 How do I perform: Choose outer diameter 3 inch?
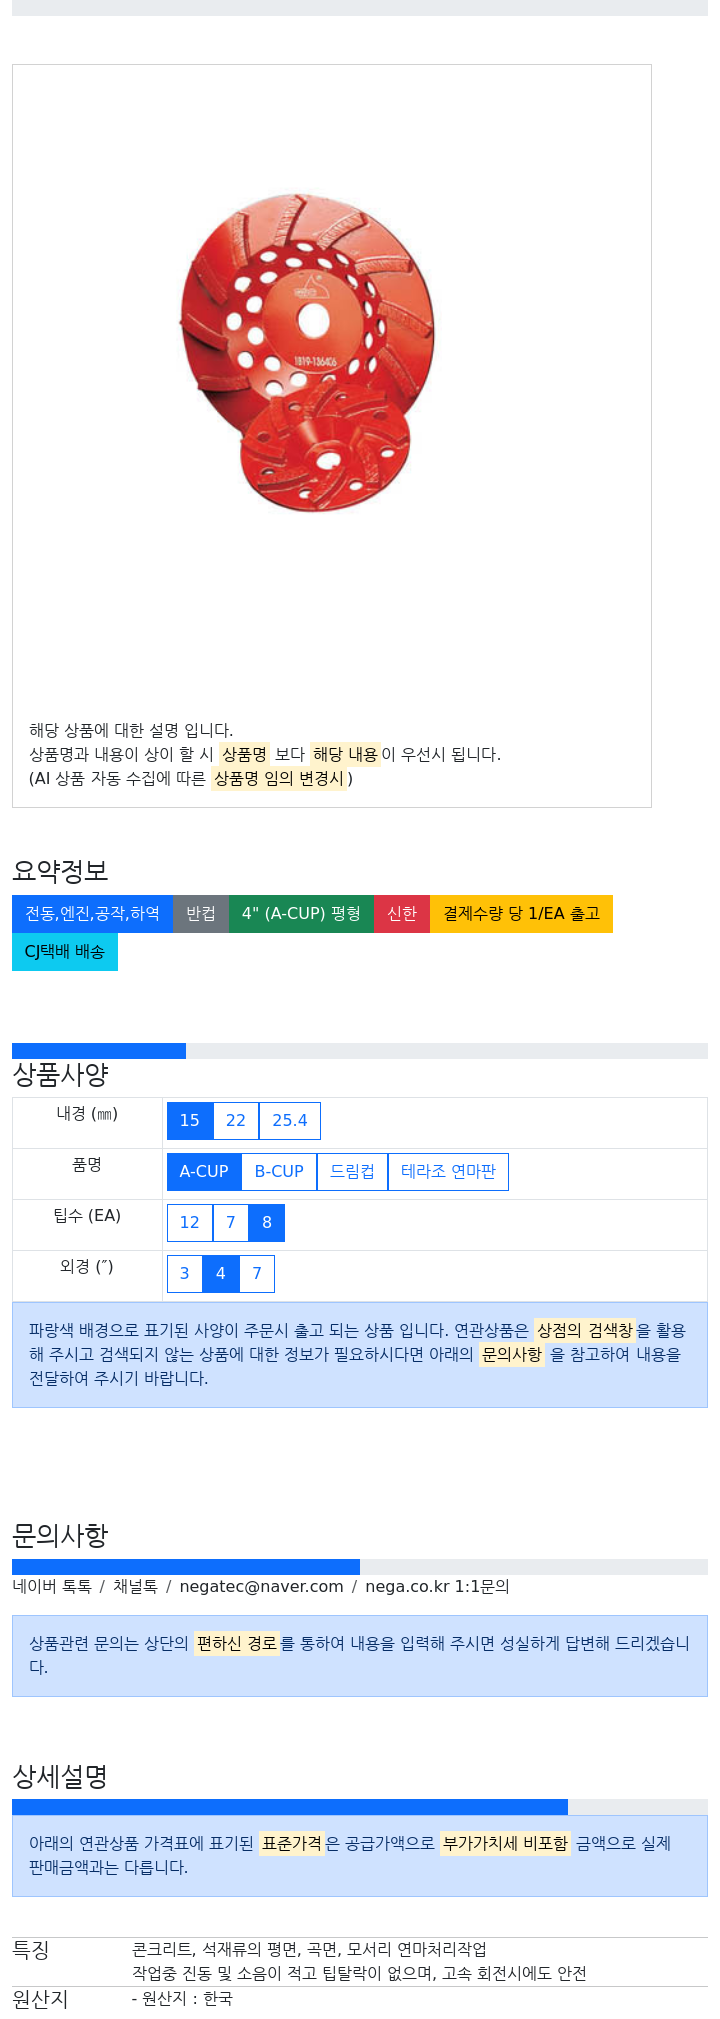click(x=185, y=1273)
